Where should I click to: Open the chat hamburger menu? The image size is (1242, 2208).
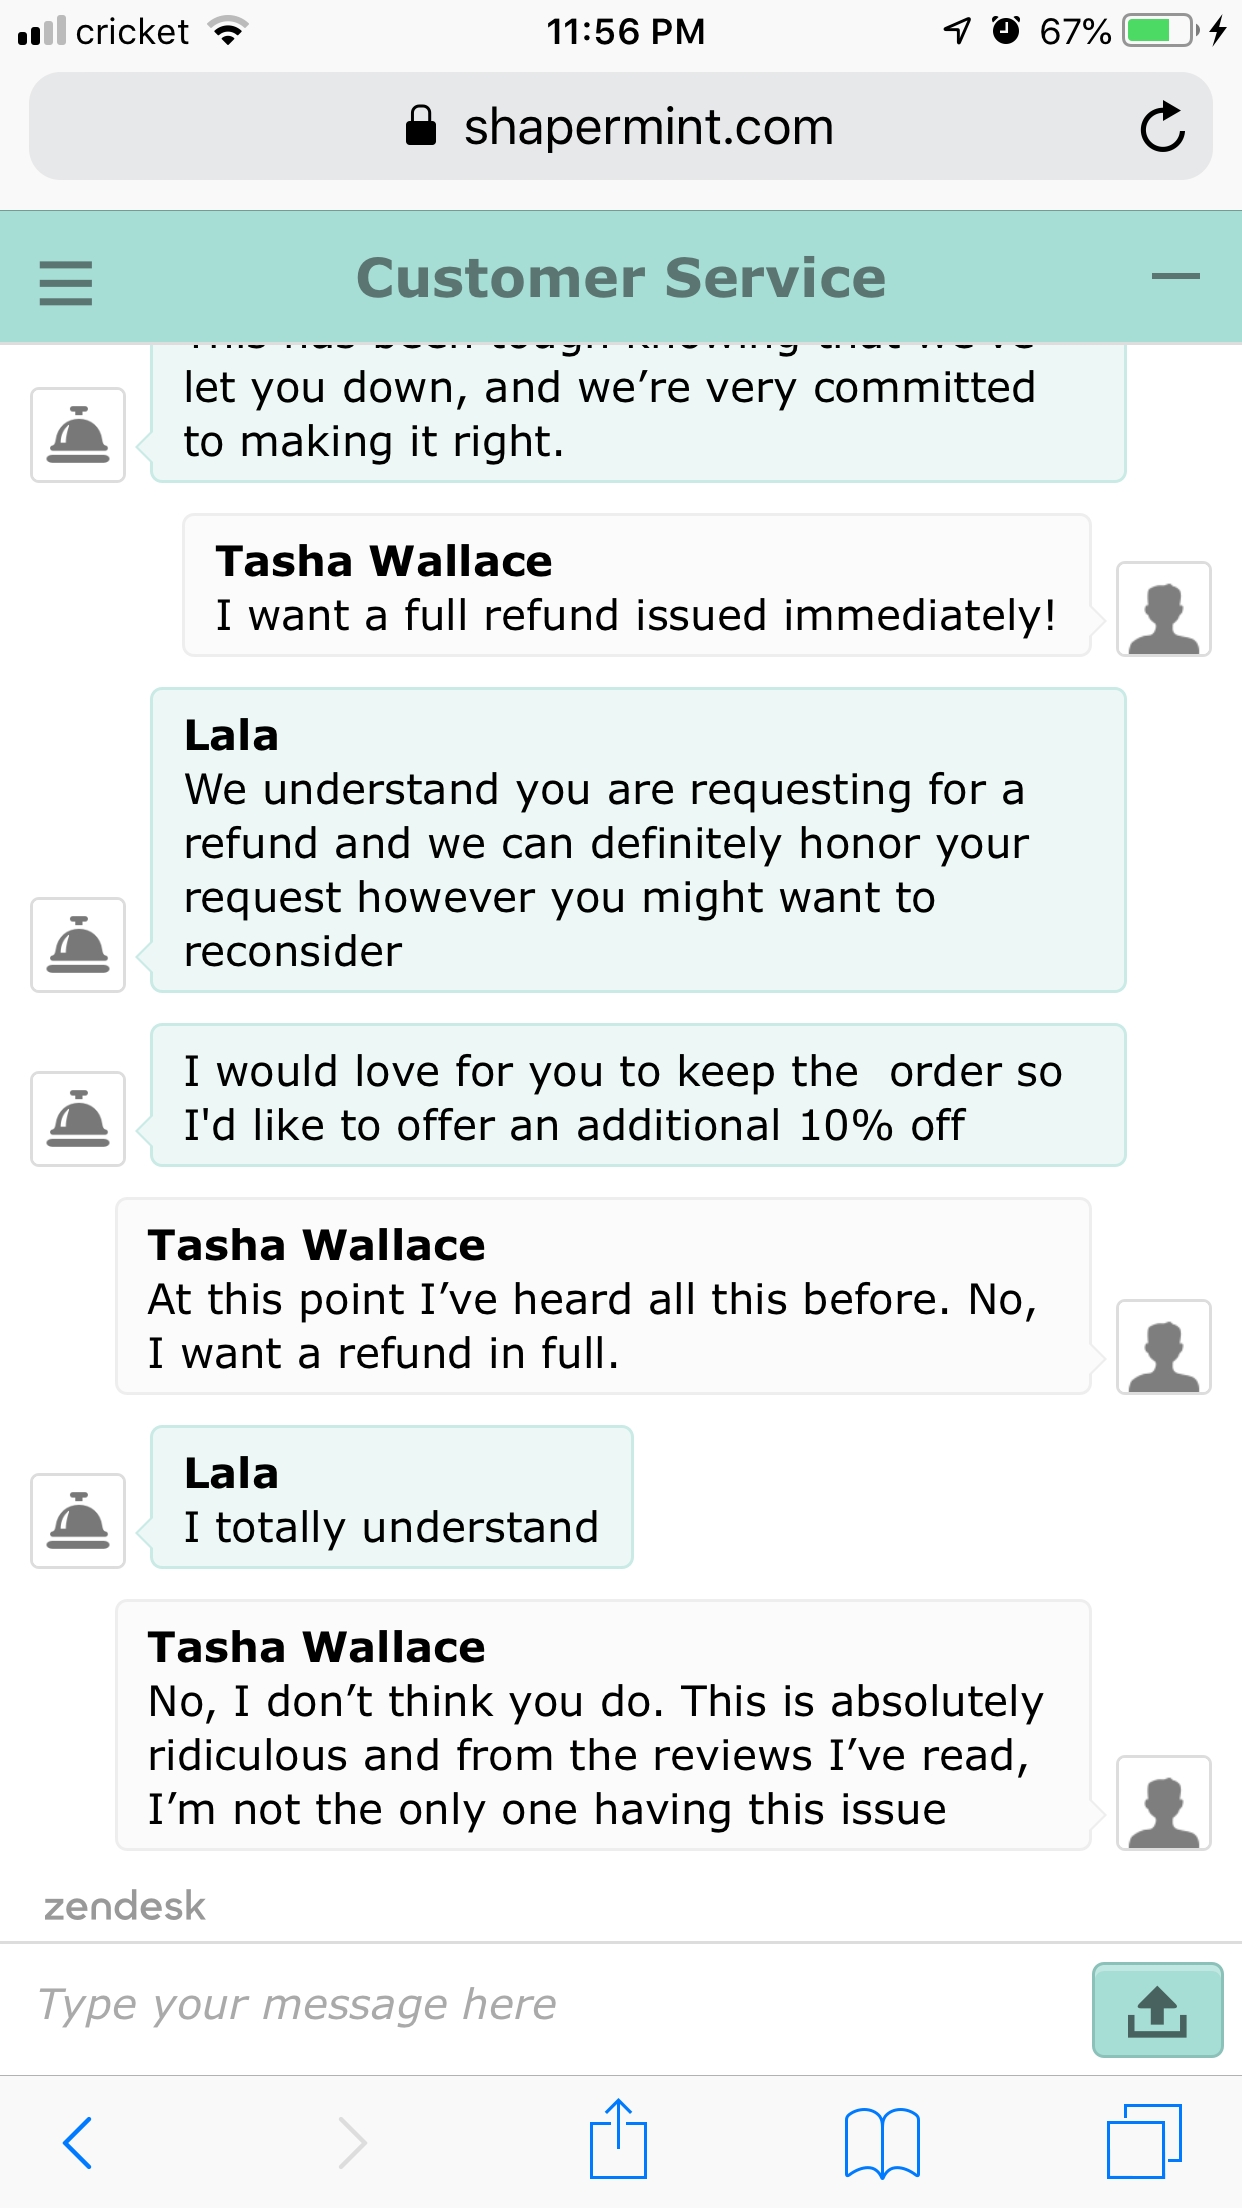(x=66, y=282)
